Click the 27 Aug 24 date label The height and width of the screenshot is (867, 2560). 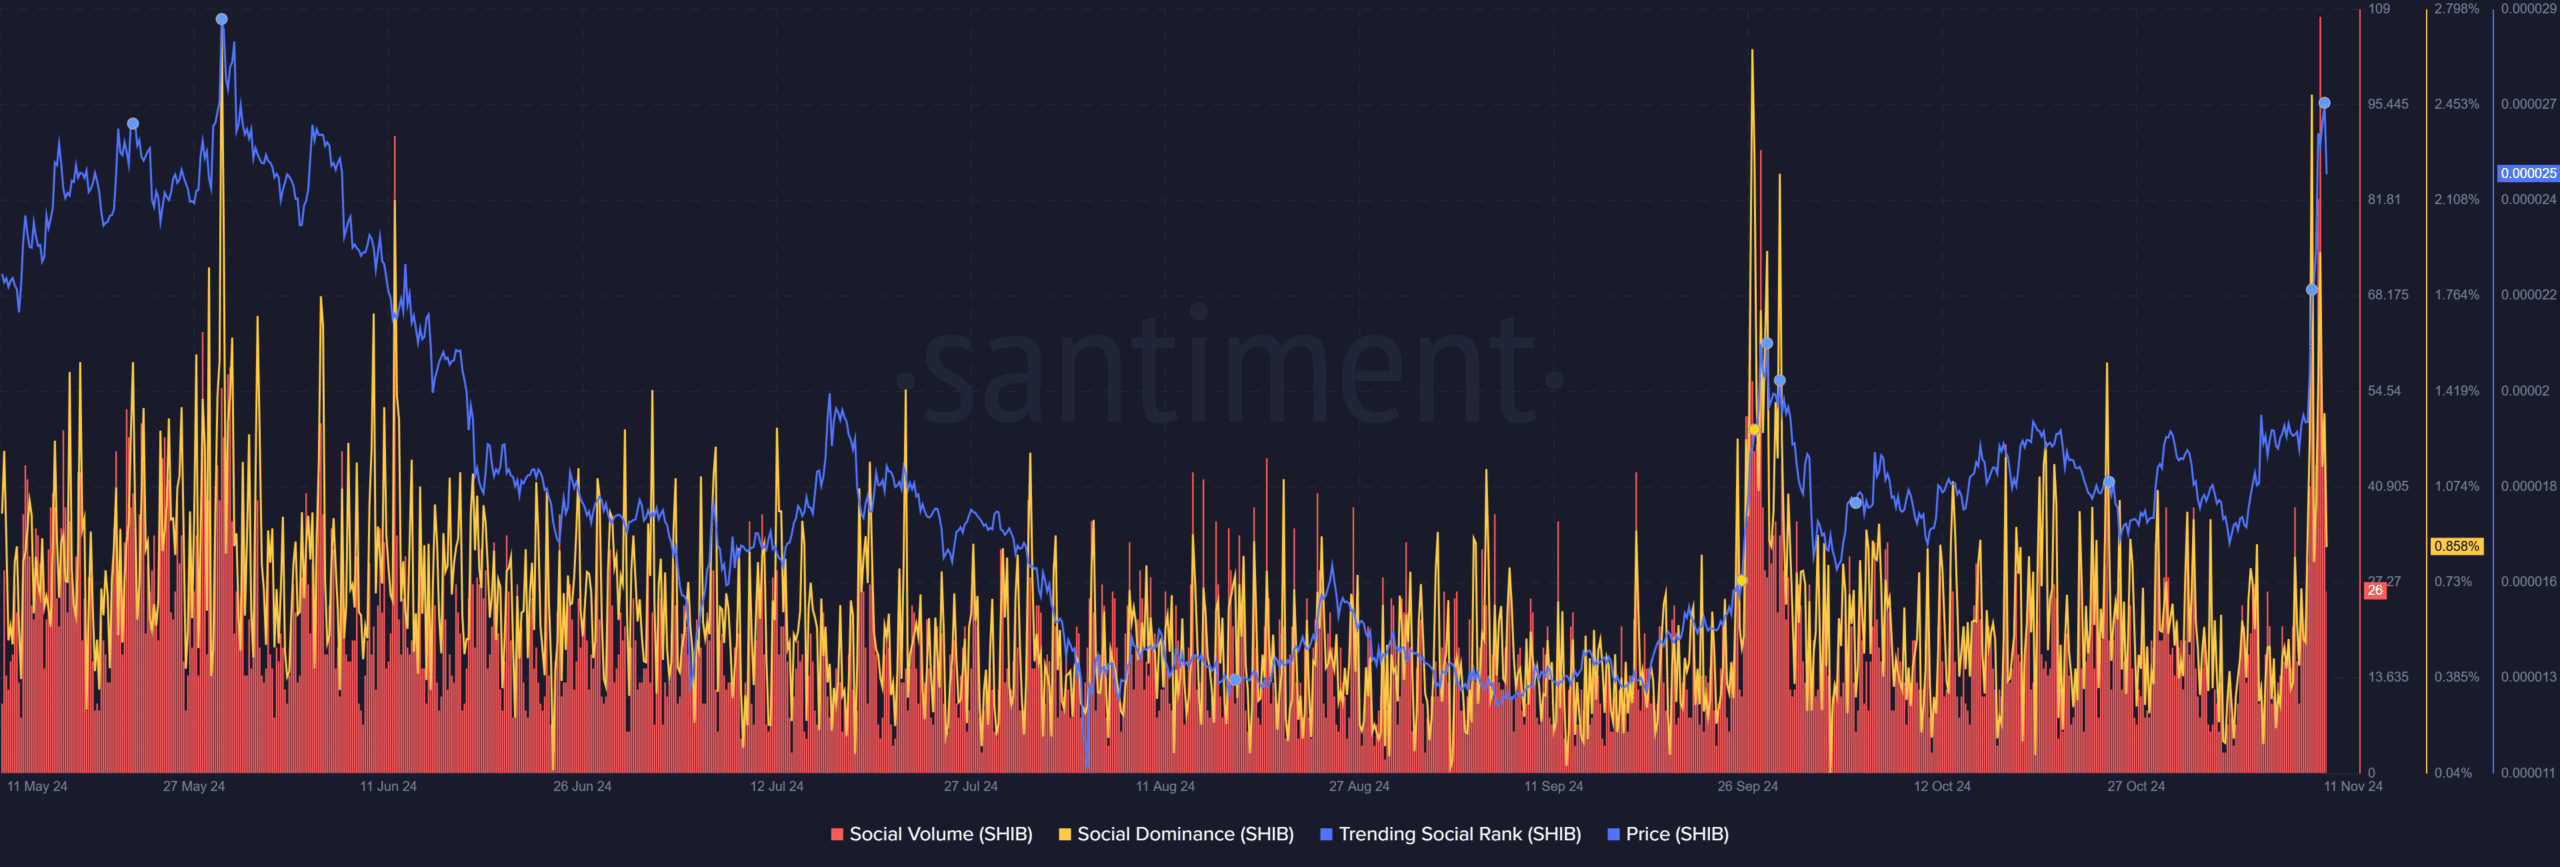tap(1359, 786)
